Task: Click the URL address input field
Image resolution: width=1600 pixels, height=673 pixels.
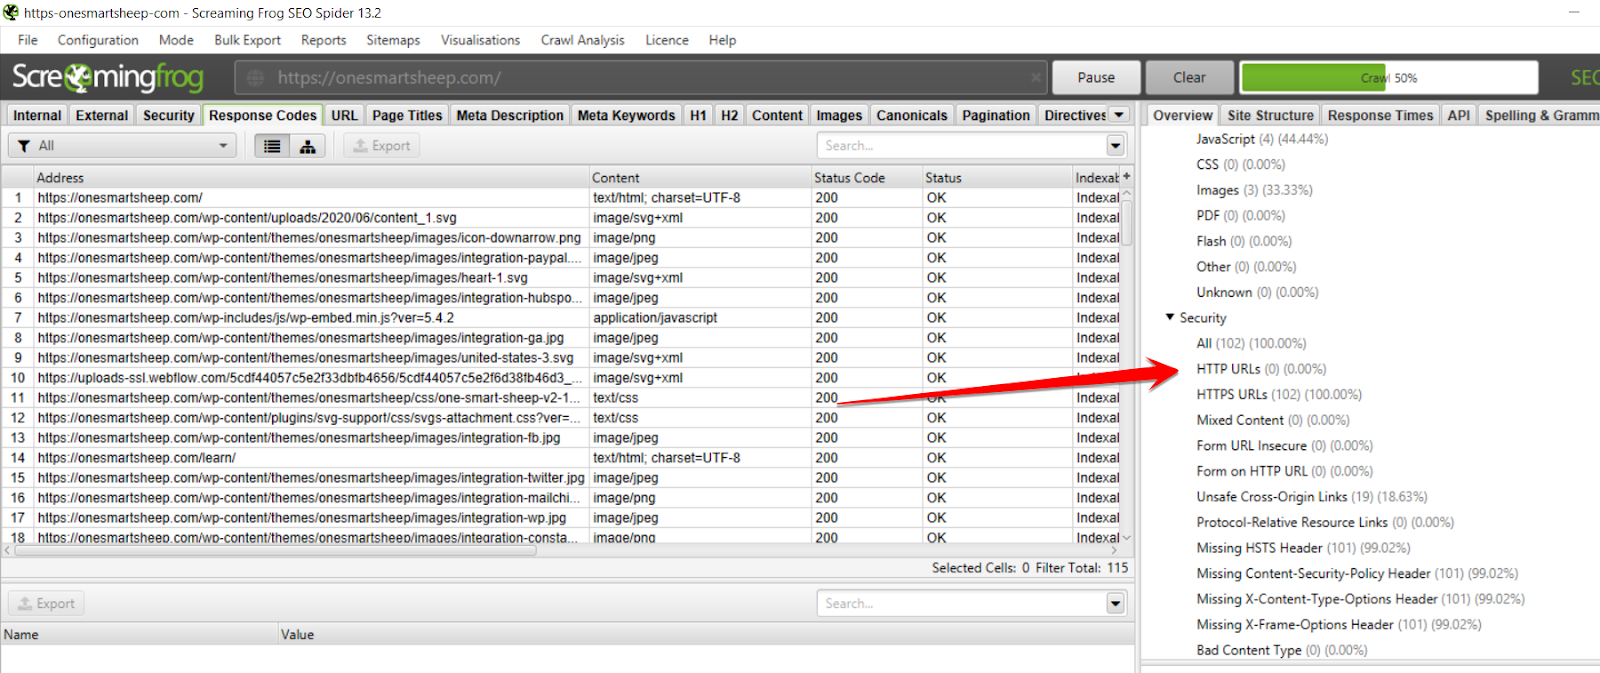Action: point(641,78)
